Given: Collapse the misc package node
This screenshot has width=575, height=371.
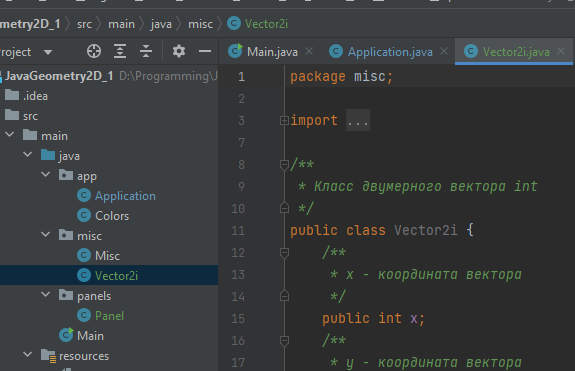Looking at the screenshot, I should 46,235.
